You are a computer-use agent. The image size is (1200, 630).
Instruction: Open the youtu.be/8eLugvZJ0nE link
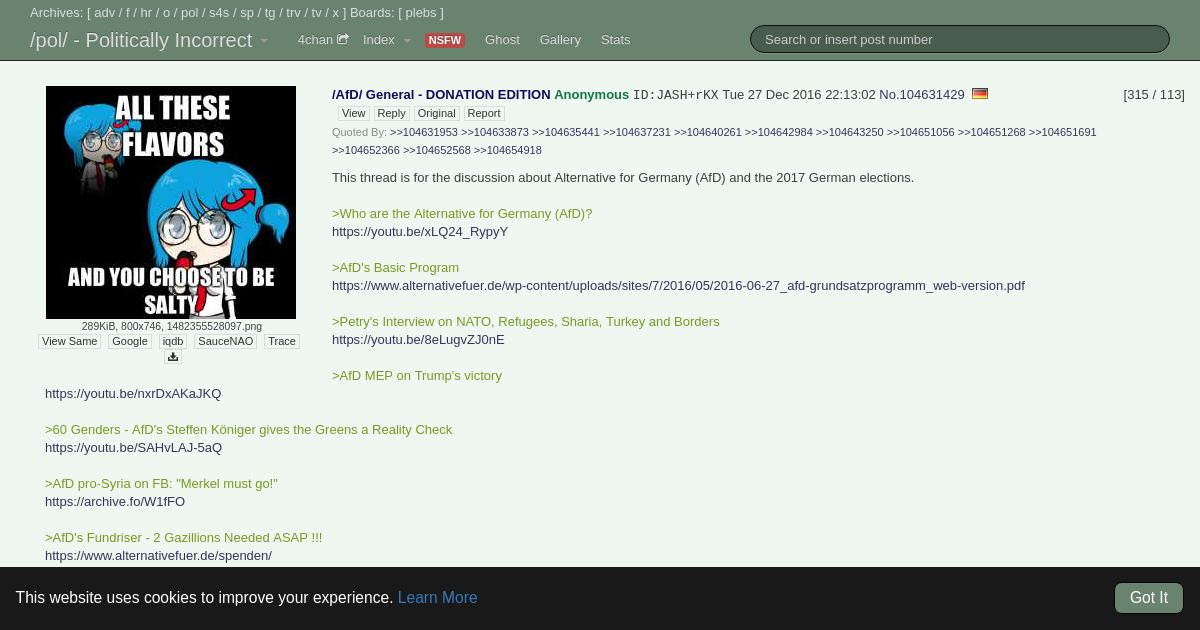[418, 339]
